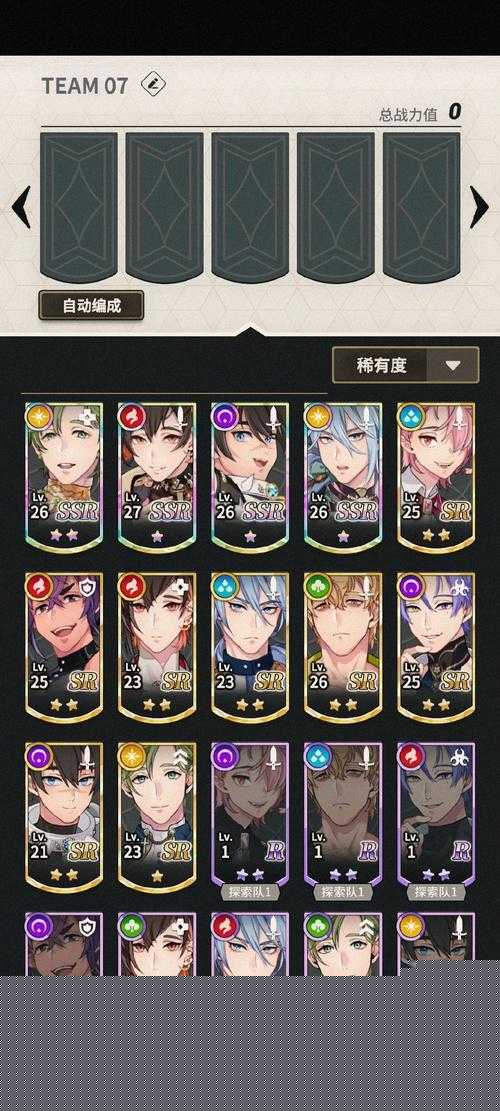Choose the Lv. 27 SSR fire character card
This screenshot has width=500, height=1111.
tap(157, 477)
